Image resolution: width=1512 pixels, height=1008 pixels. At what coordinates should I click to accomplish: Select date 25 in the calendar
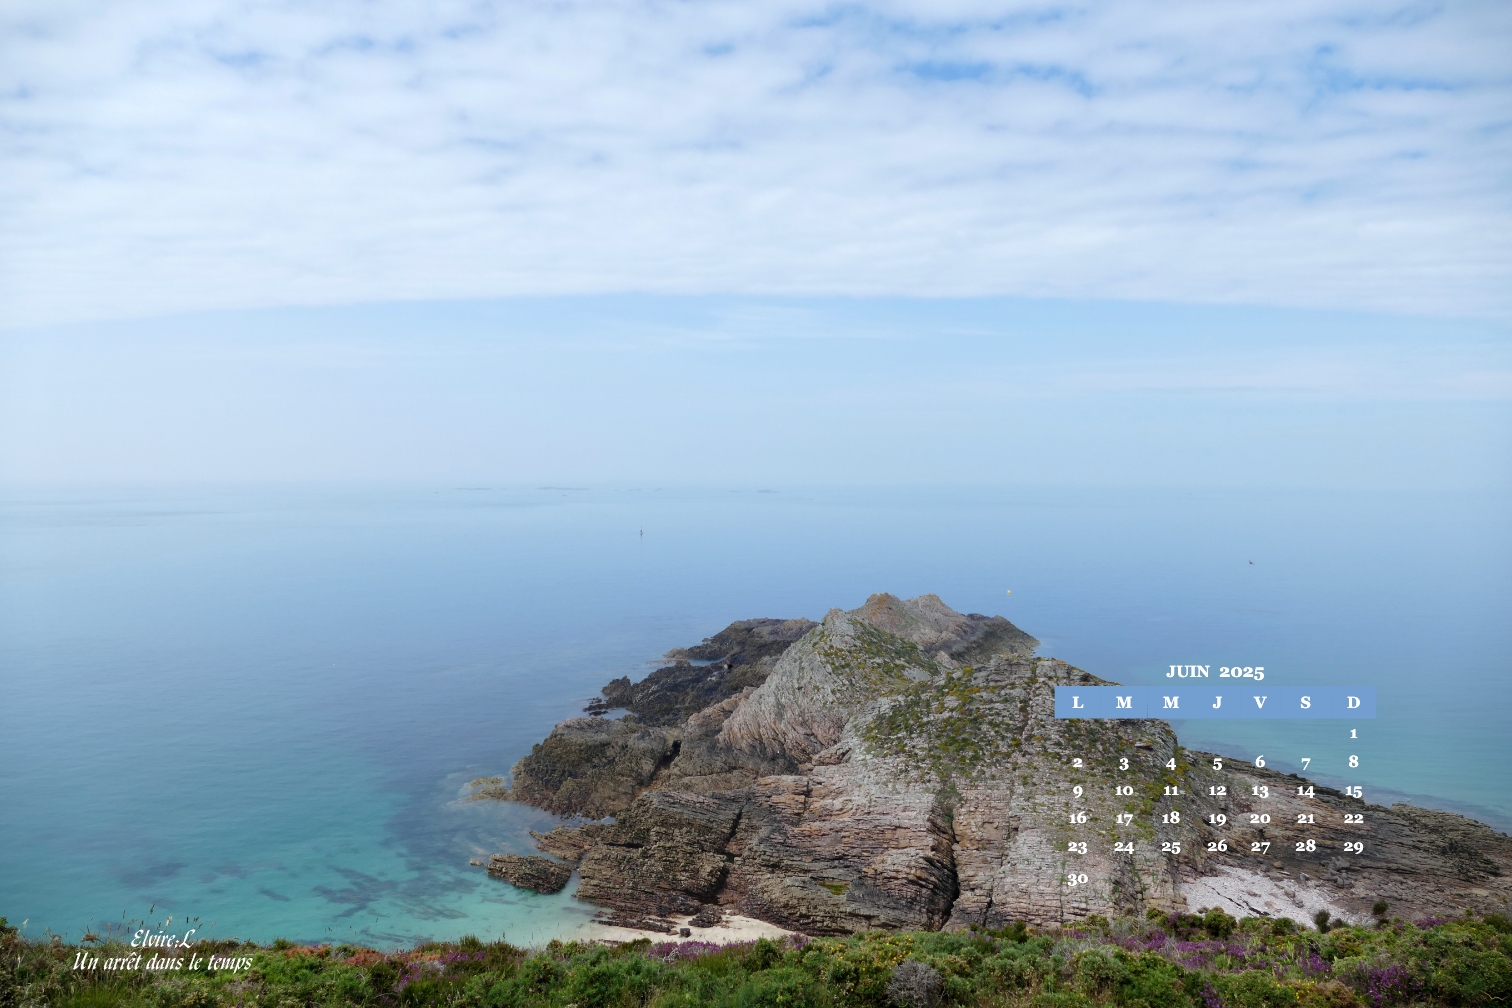(1171, 847)
